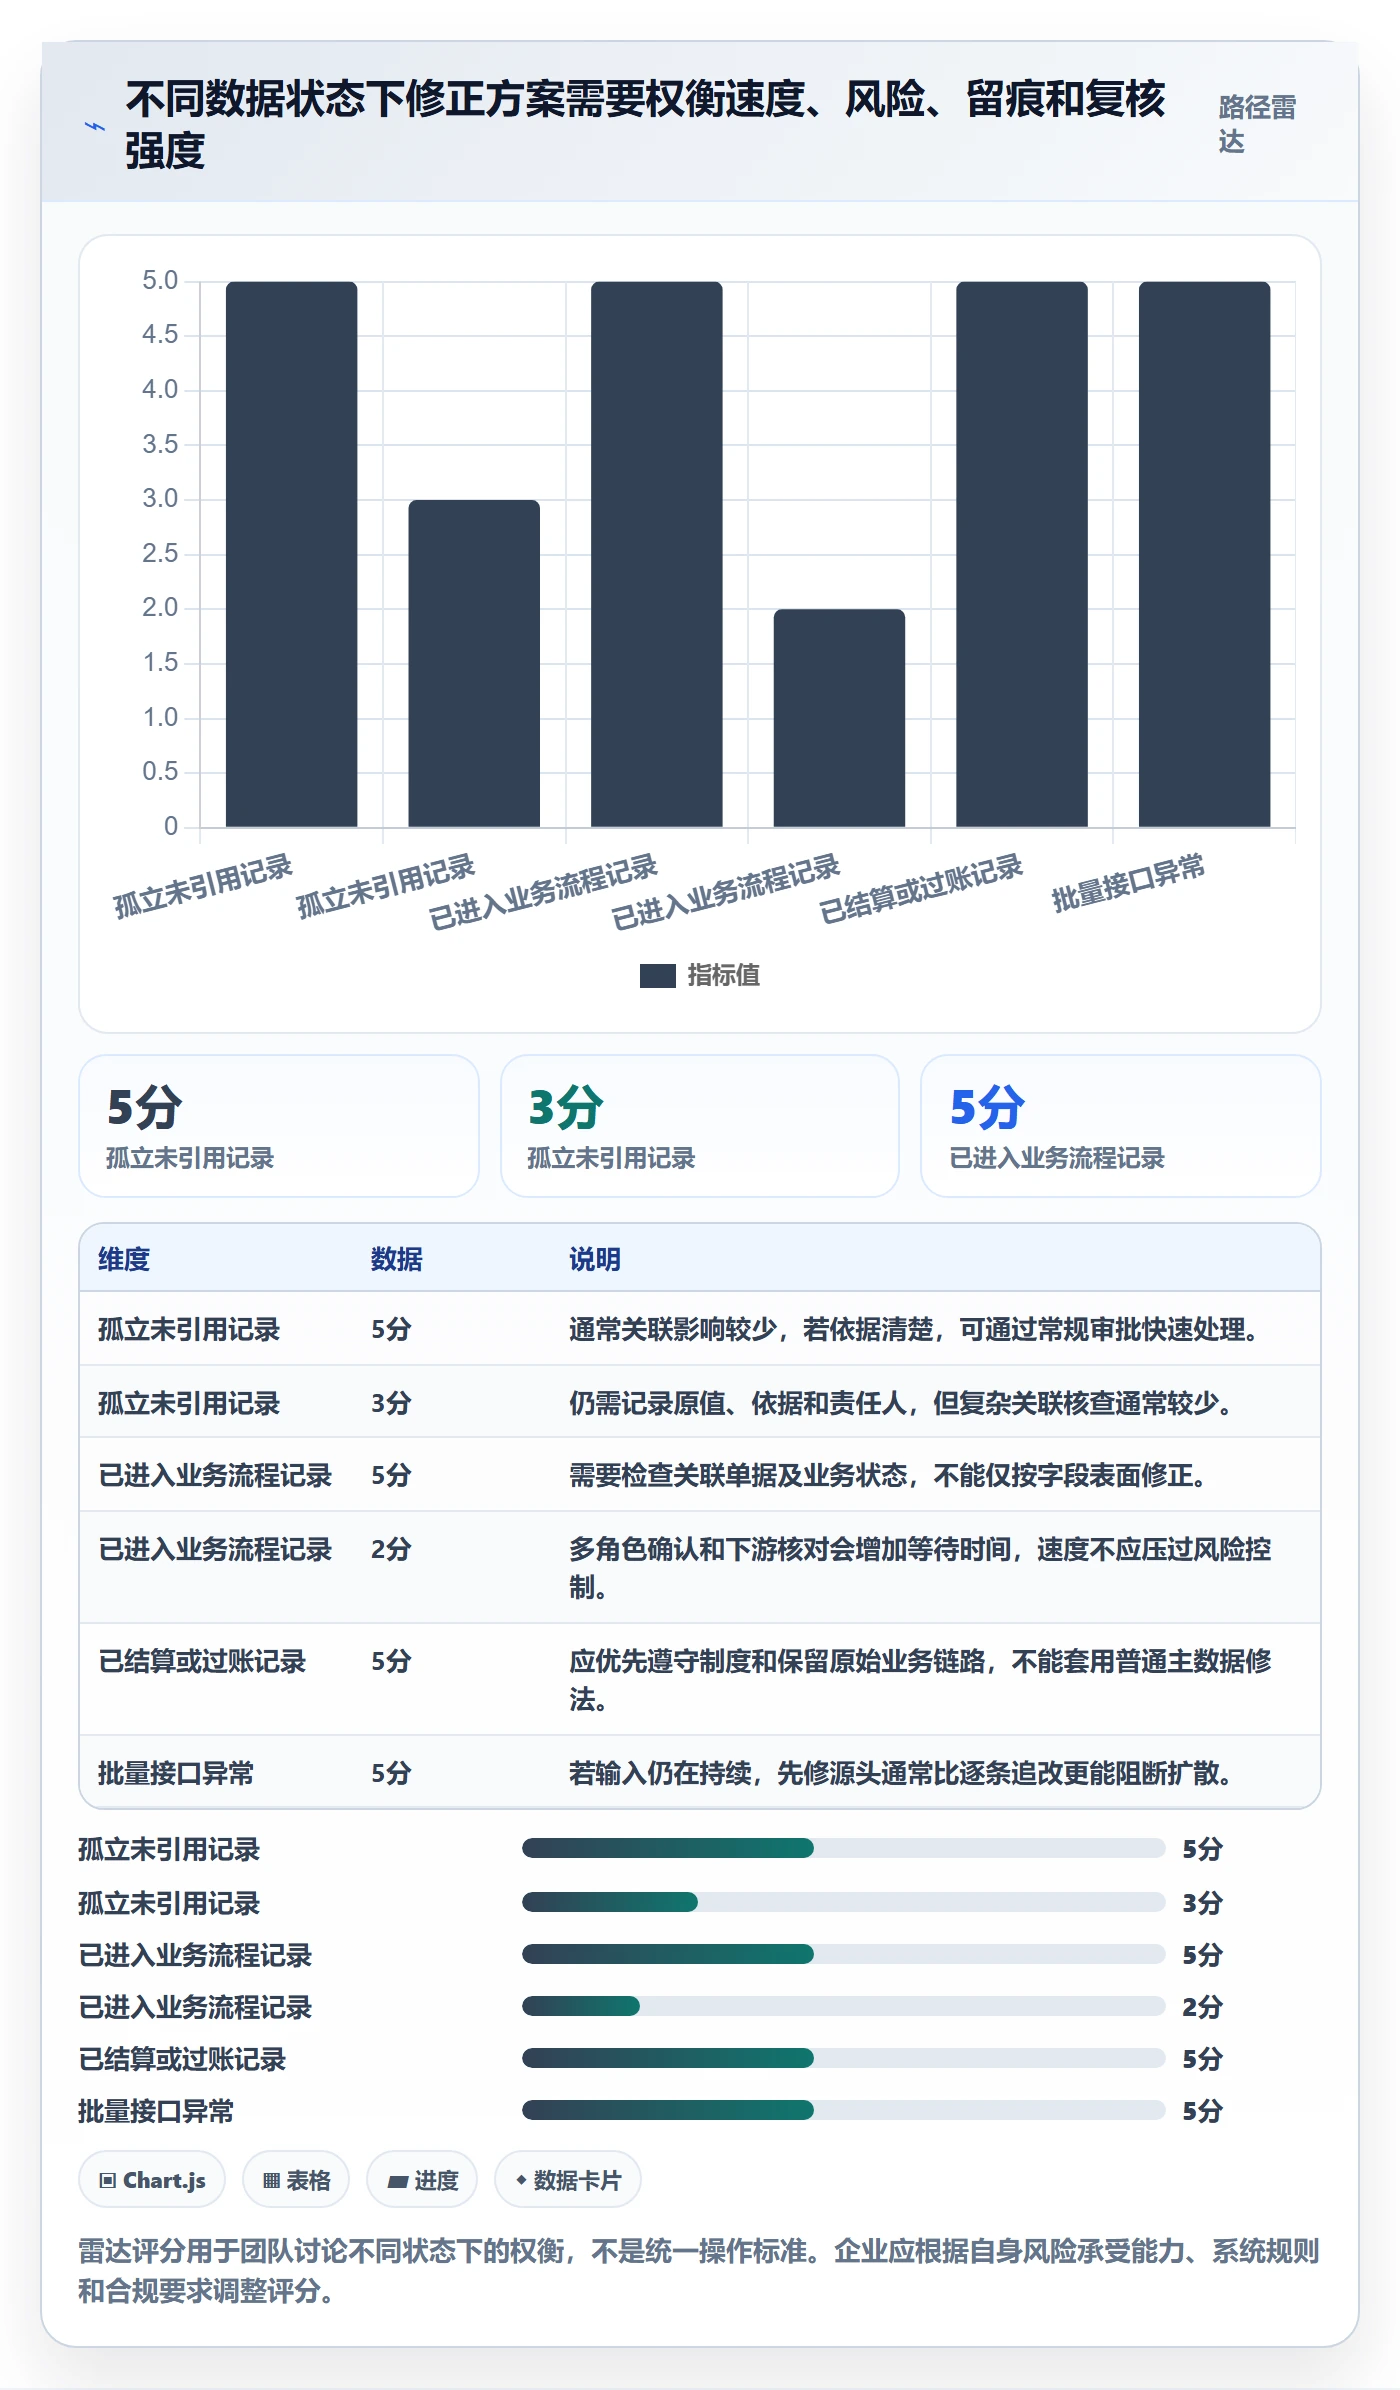Click the 已结算或过账记录 chart bar
The image size is (1400, 2390).
click(x=1022, y=554)
